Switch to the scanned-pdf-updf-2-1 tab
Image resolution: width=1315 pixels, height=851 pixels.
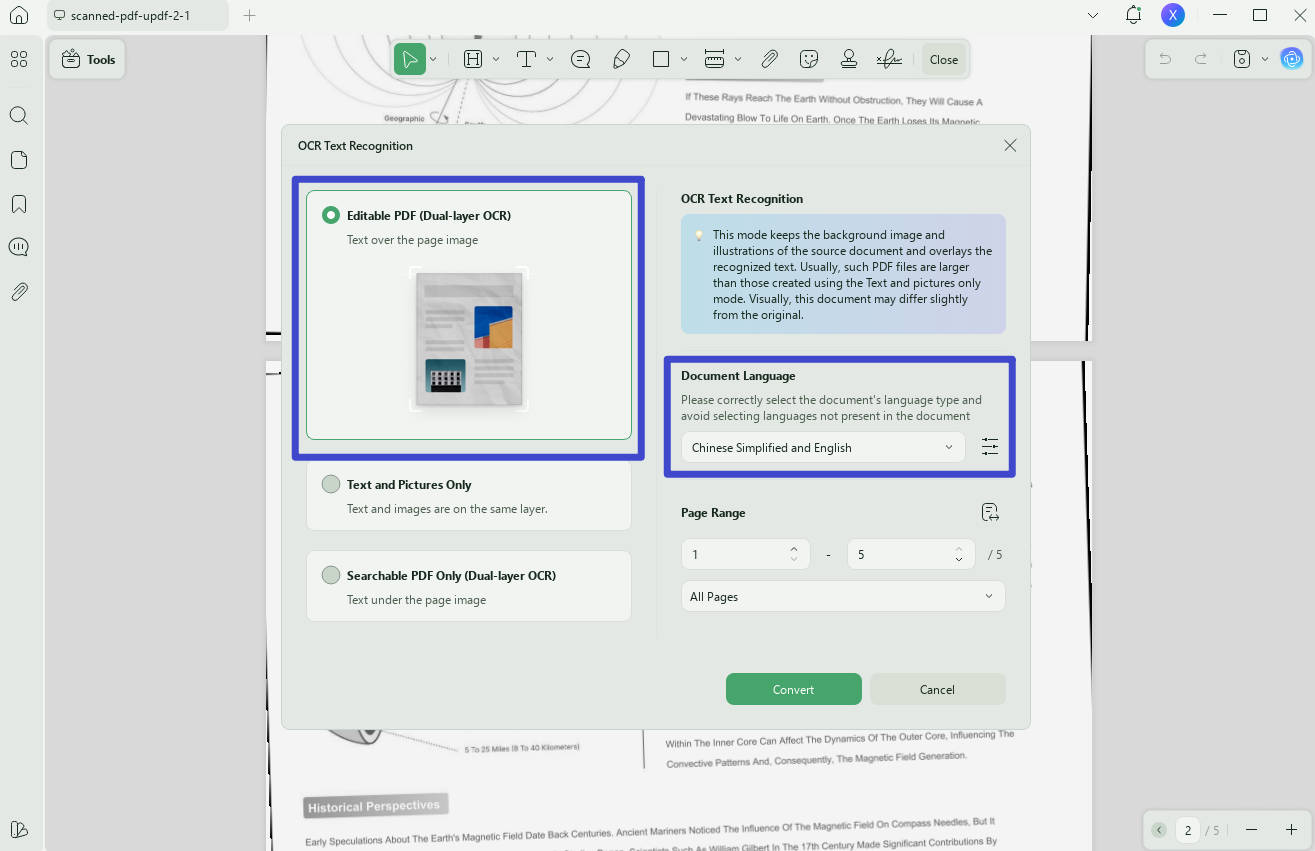pos(137,15)
